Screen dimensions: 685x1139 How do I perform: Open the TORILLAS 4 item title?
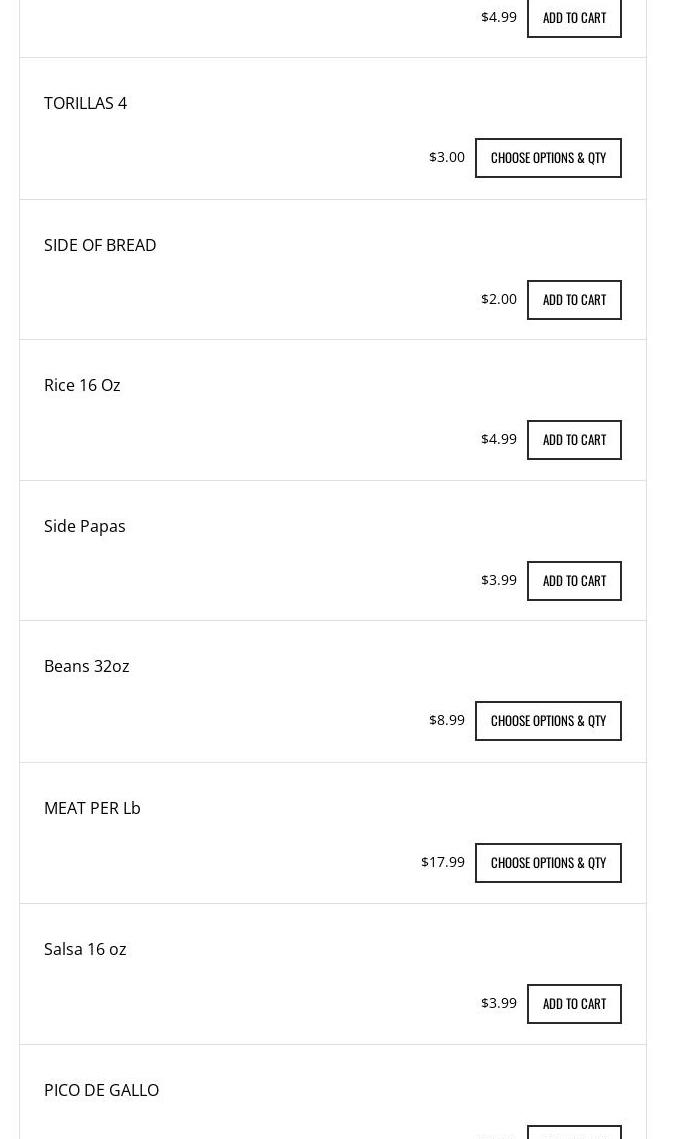click(x=85, y=103)
